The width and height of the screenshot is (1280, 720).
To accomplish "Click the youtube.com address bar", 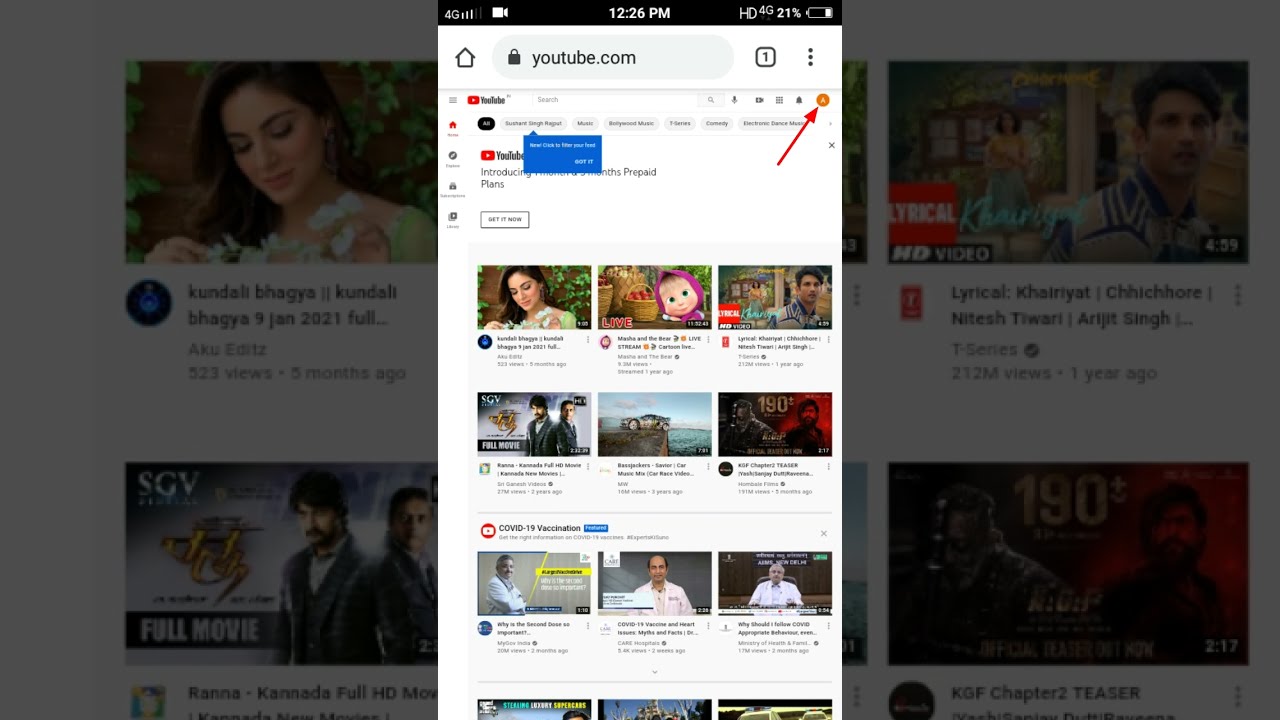I will [x=613, y=58].
